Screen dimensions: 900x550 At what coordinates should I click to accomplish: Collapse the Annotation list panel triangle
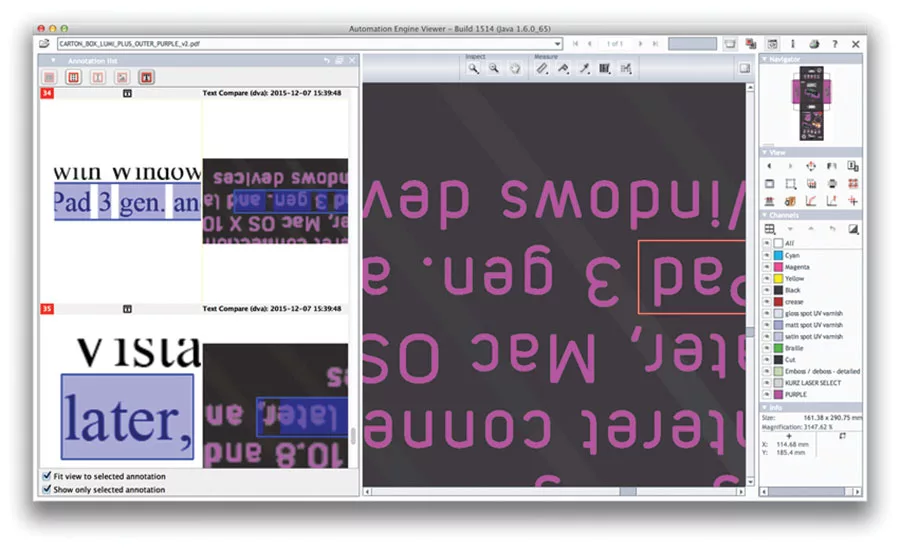53,60
